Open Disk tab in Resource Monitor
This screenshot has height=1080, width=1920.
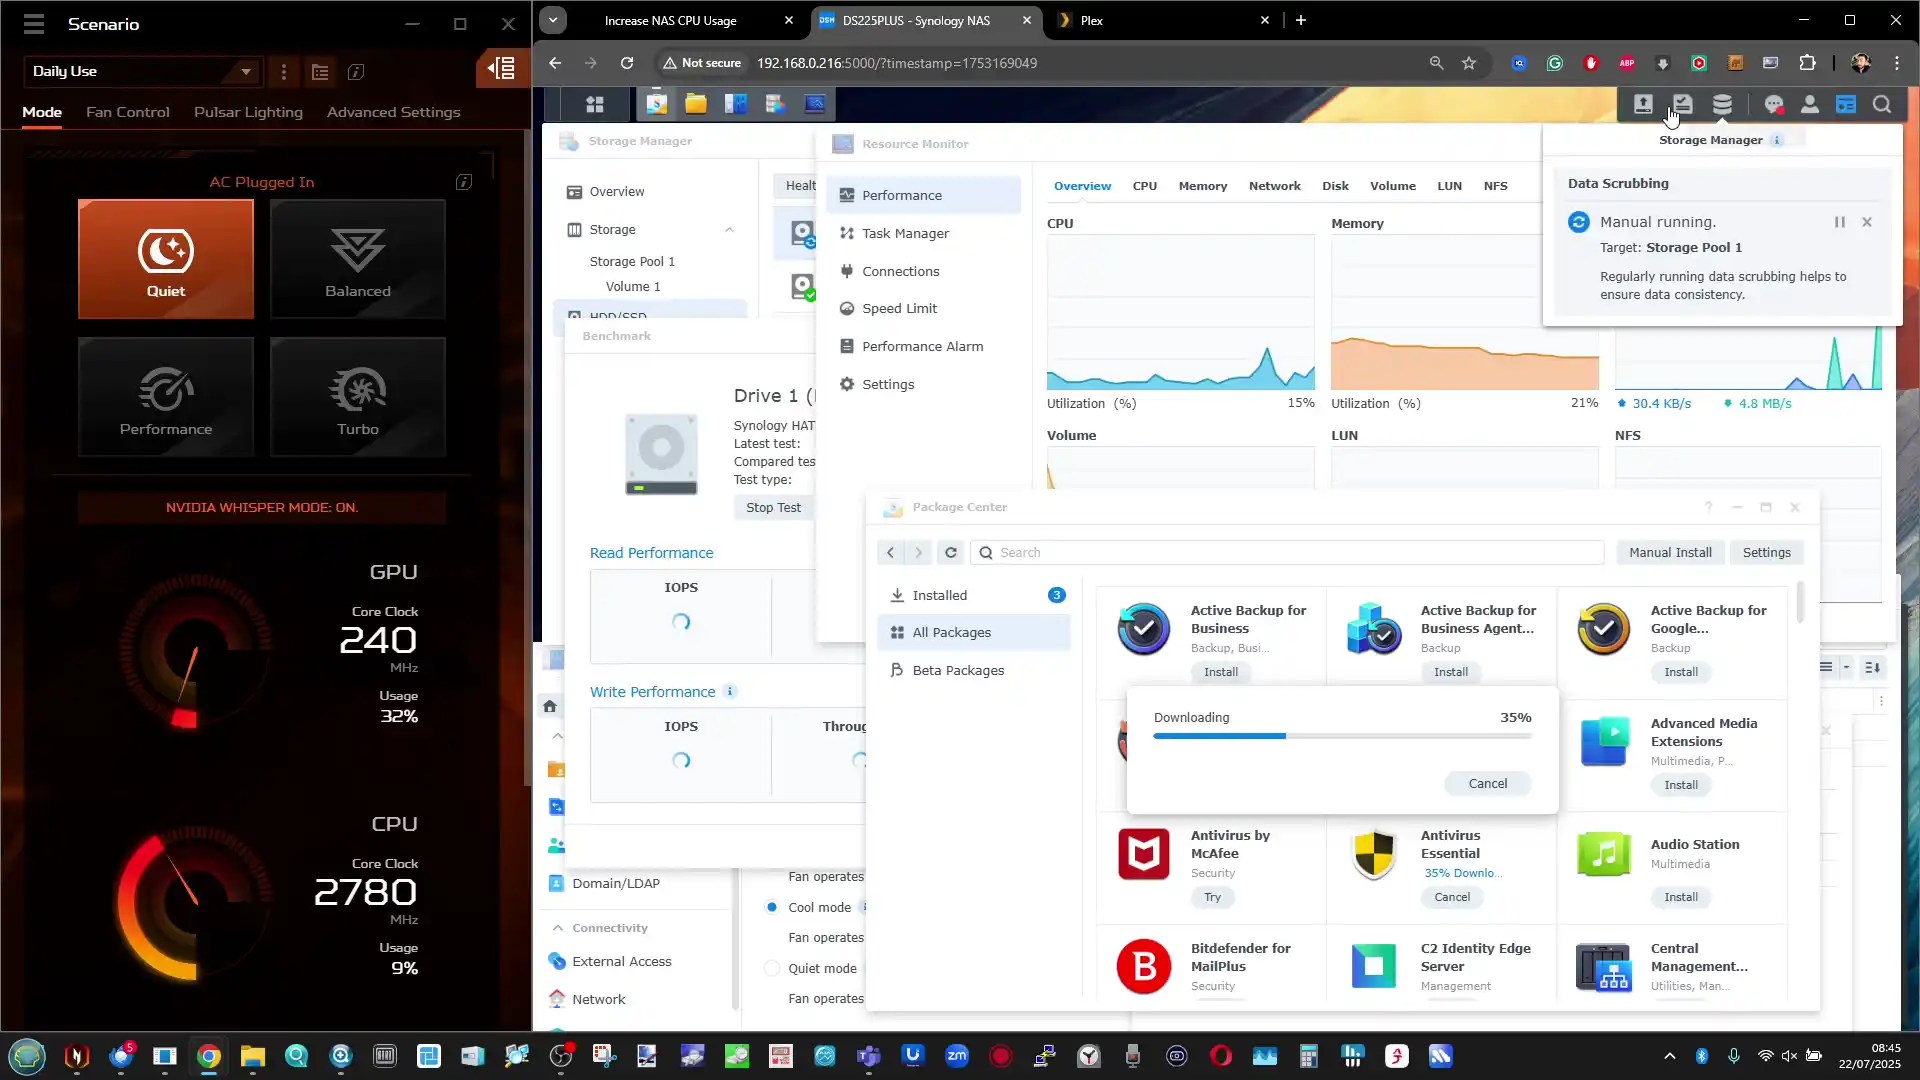[x=1335, y=186]
